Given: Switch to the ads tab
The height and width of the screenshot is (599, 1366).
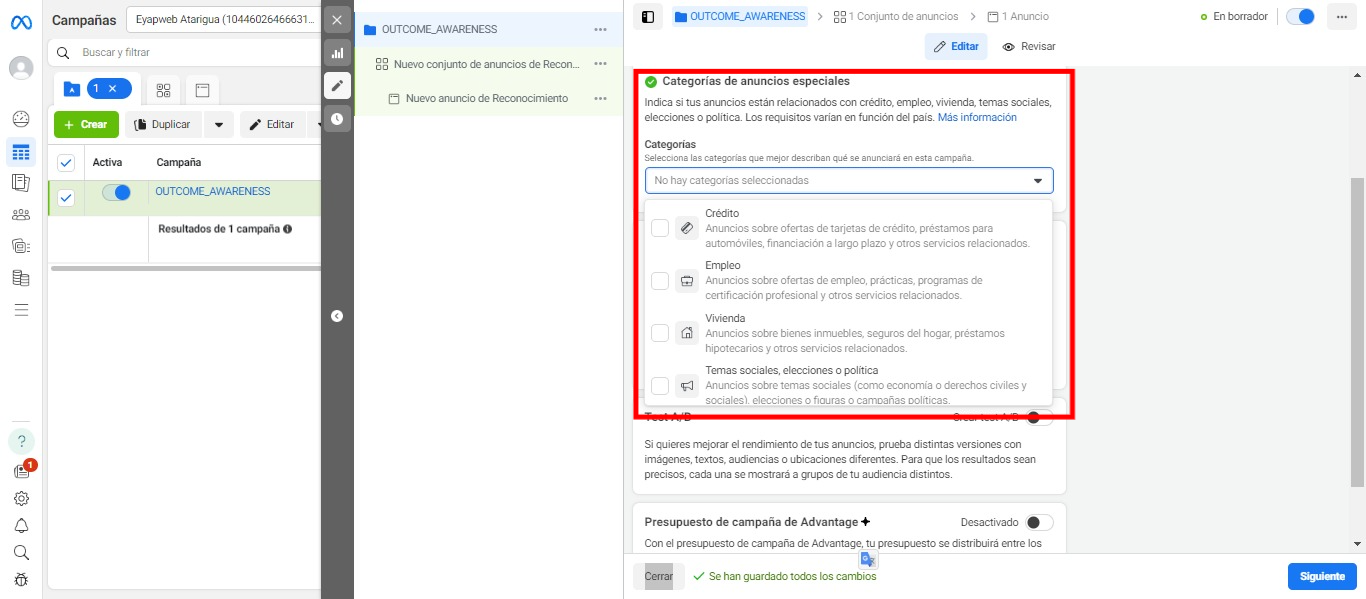Looking at the screenshot, I should pyautogui.click(x=202, y=90).
